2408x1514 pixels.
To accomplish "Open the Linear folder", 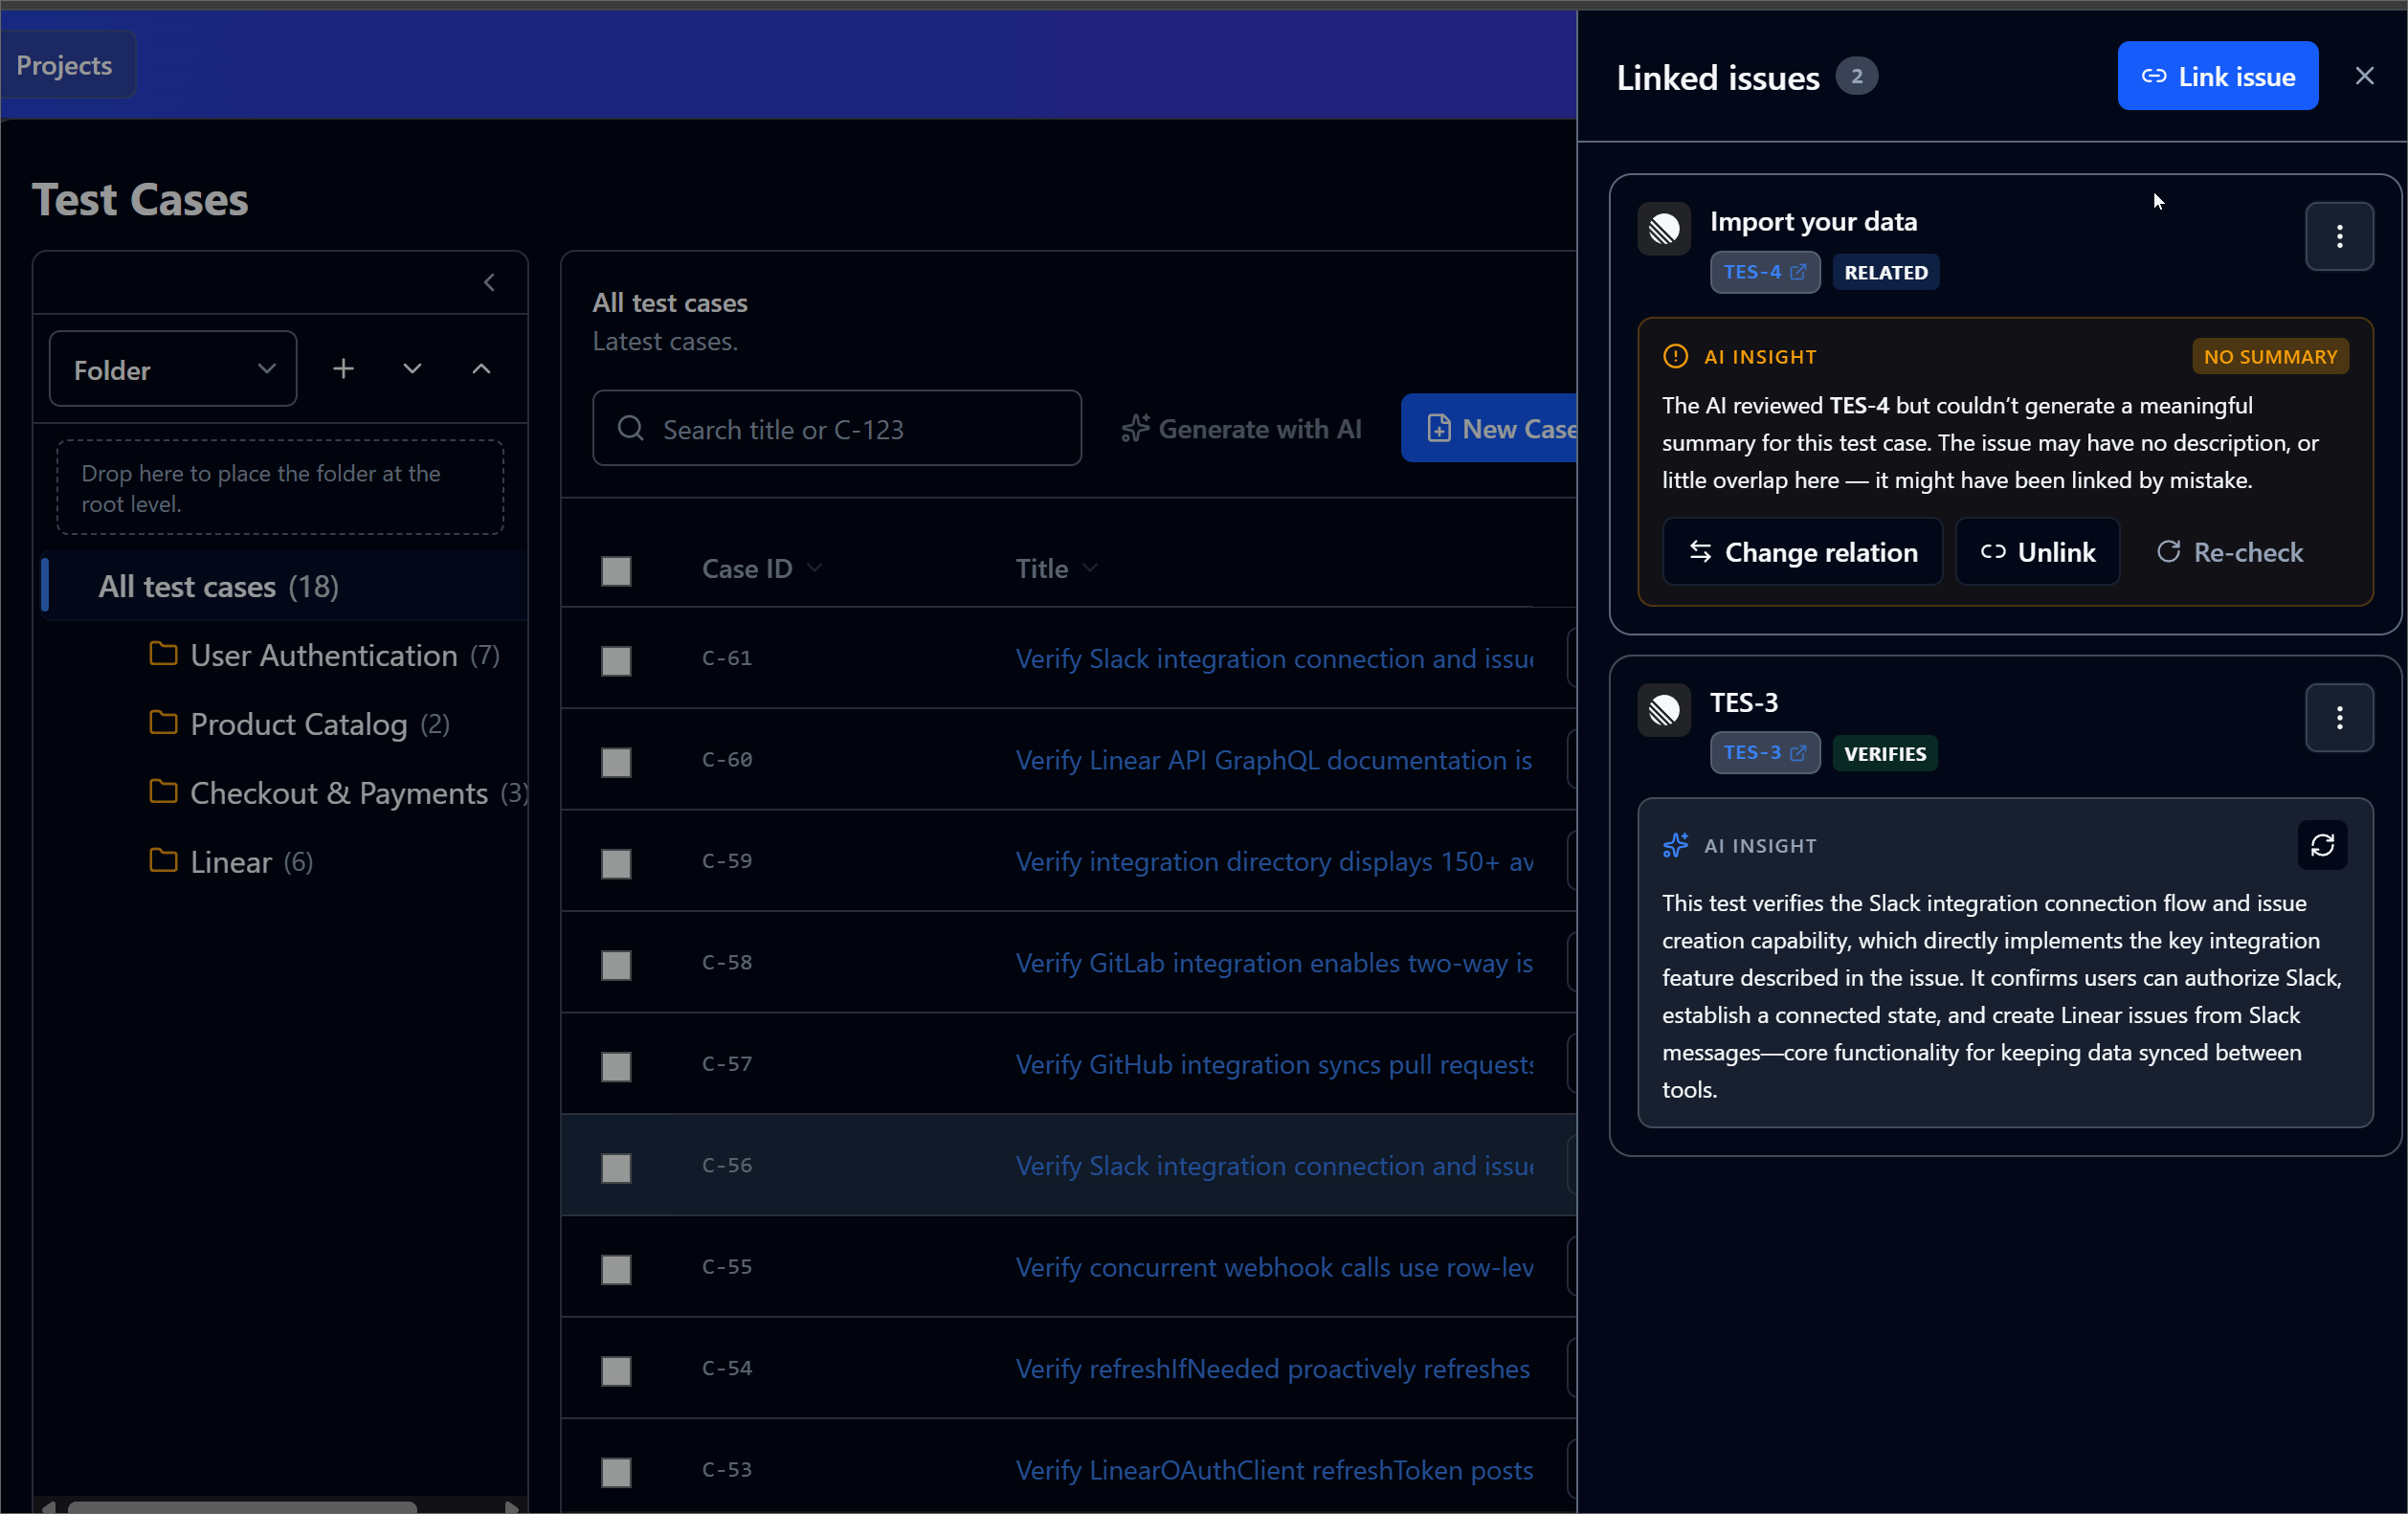I will (231, 862).
